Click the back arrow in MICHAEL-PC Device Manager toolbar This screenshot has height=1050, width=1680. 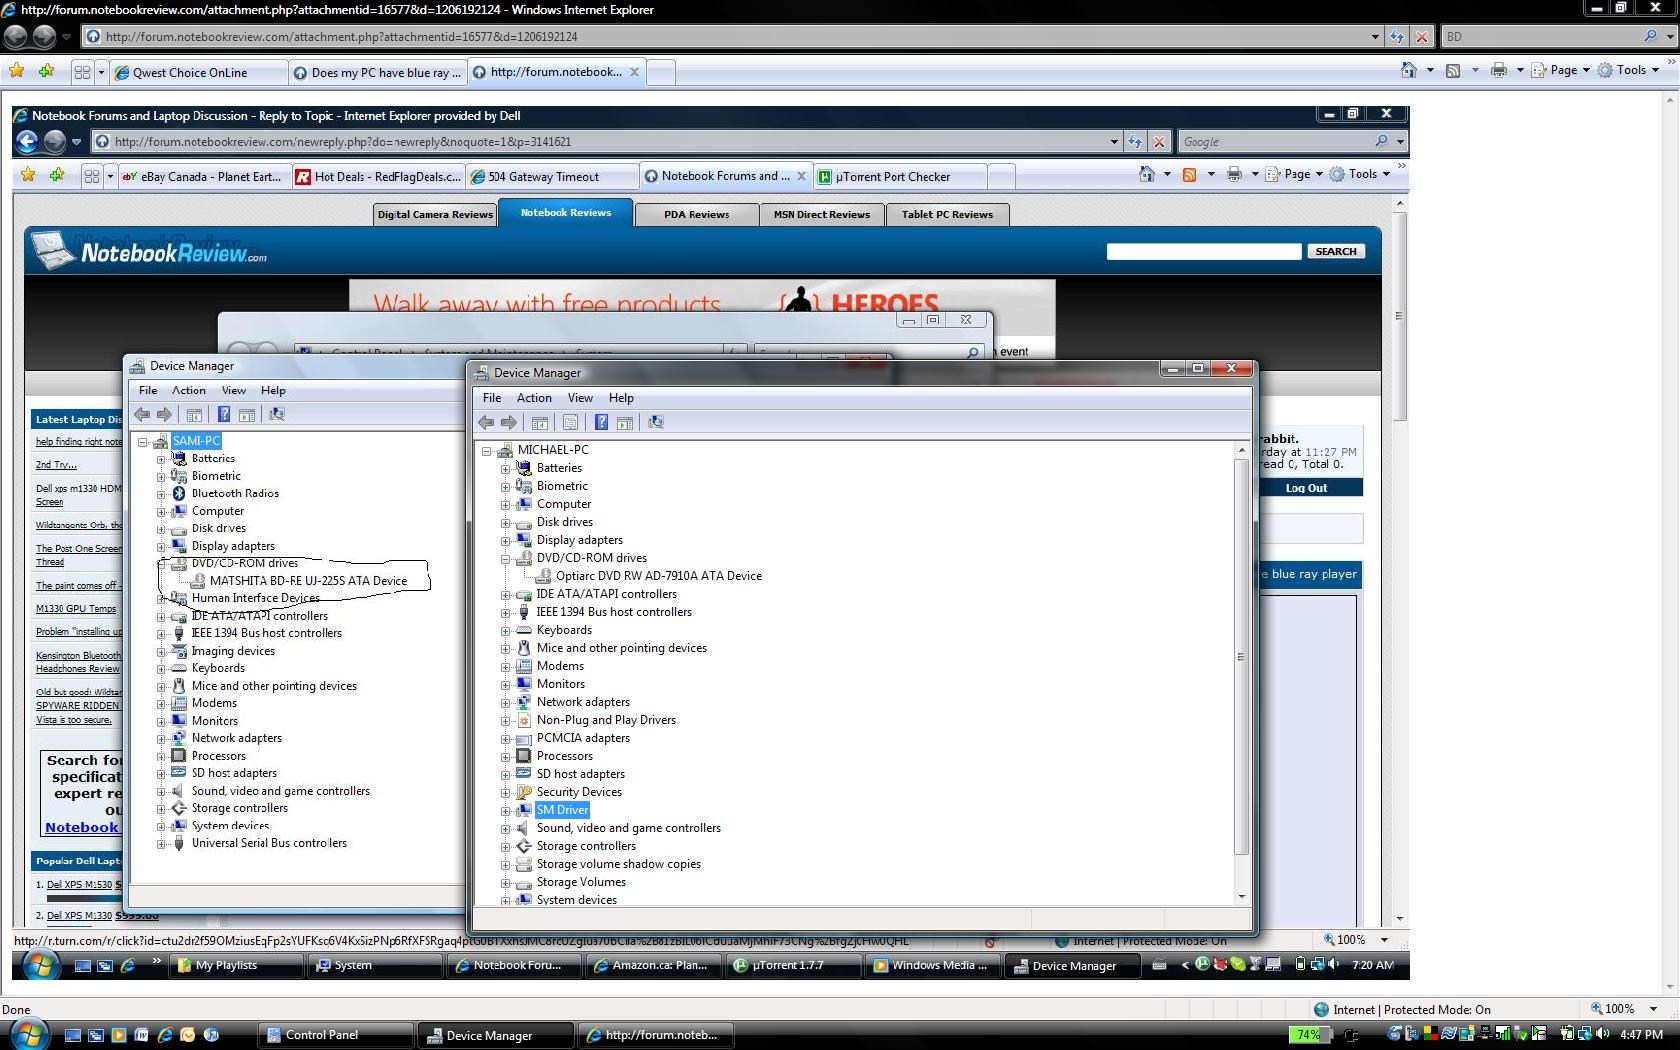coord(486,422)
